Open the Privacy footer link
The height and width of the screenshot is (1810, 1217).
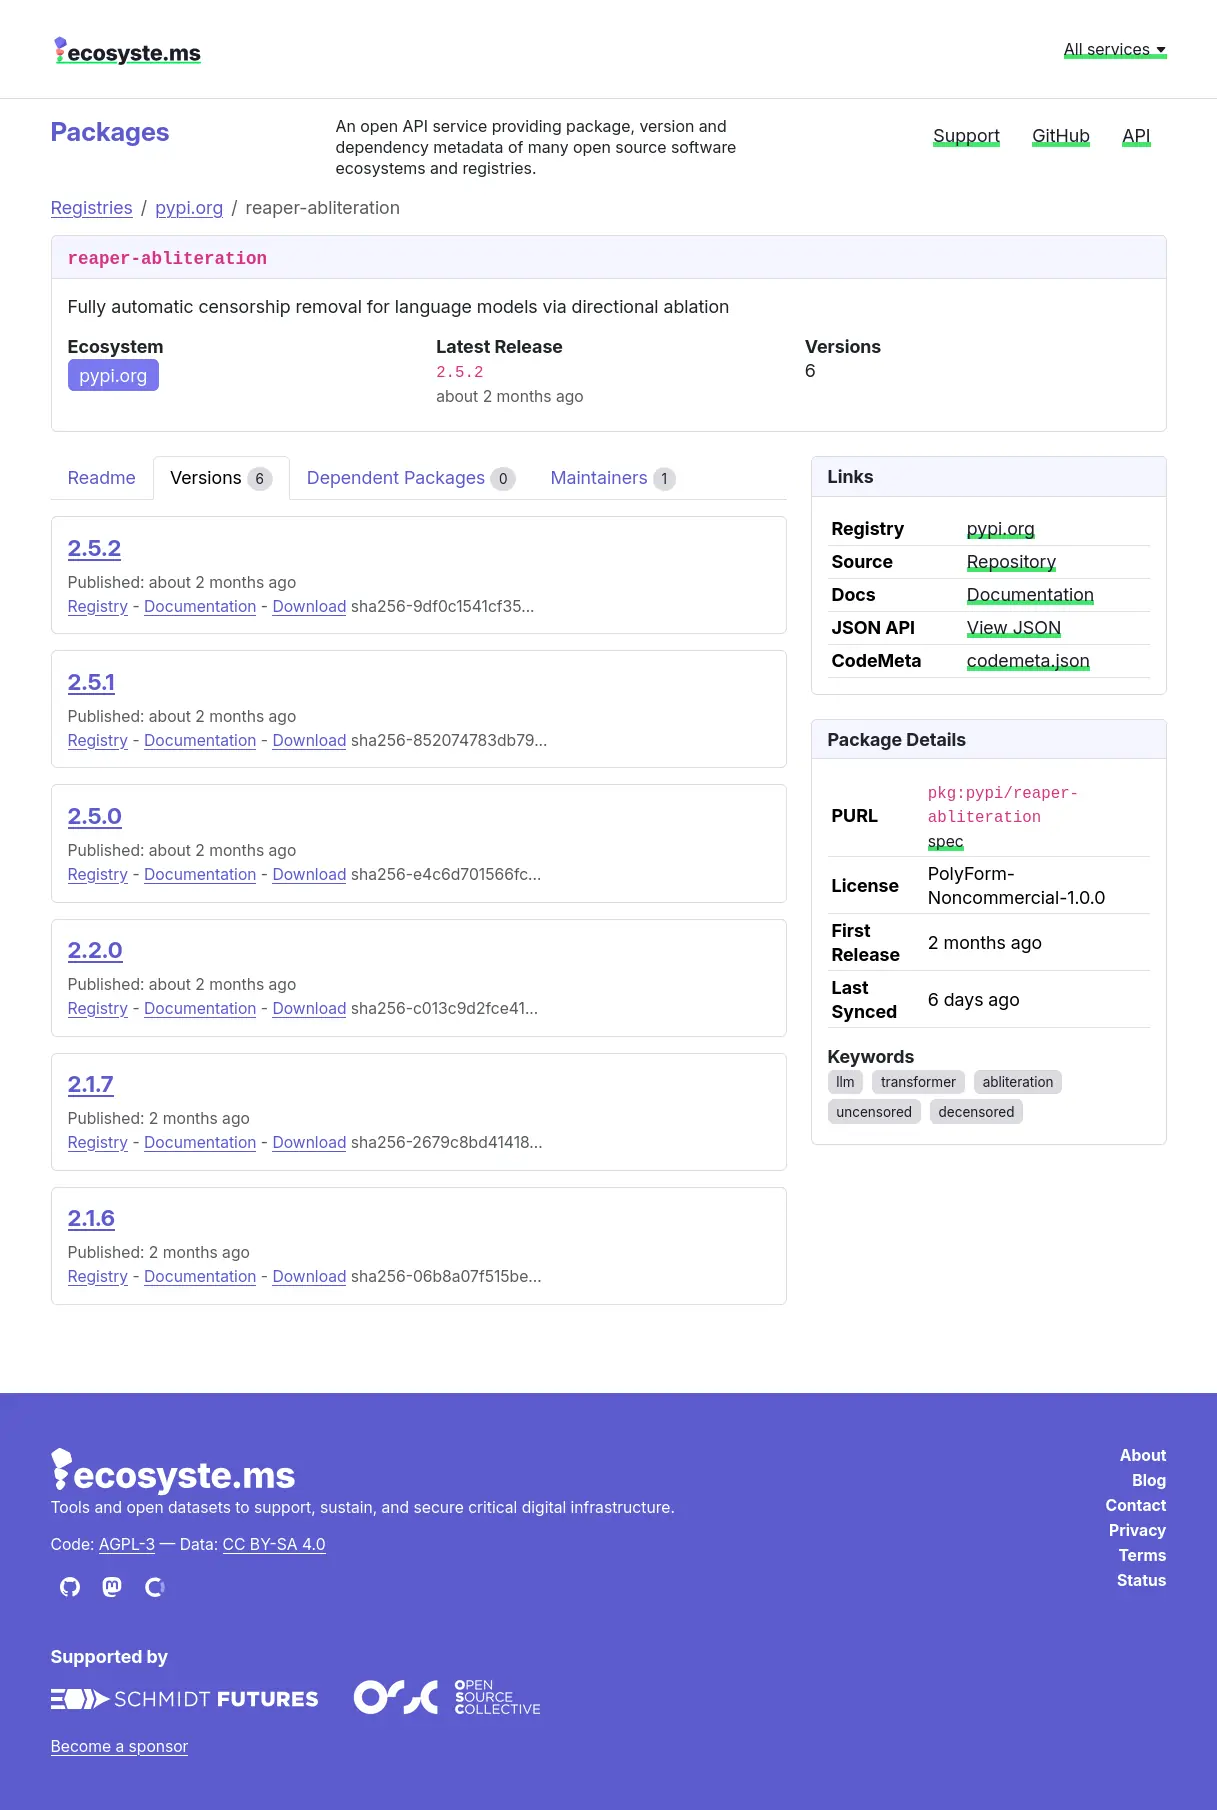[x=1137, y=1530]
